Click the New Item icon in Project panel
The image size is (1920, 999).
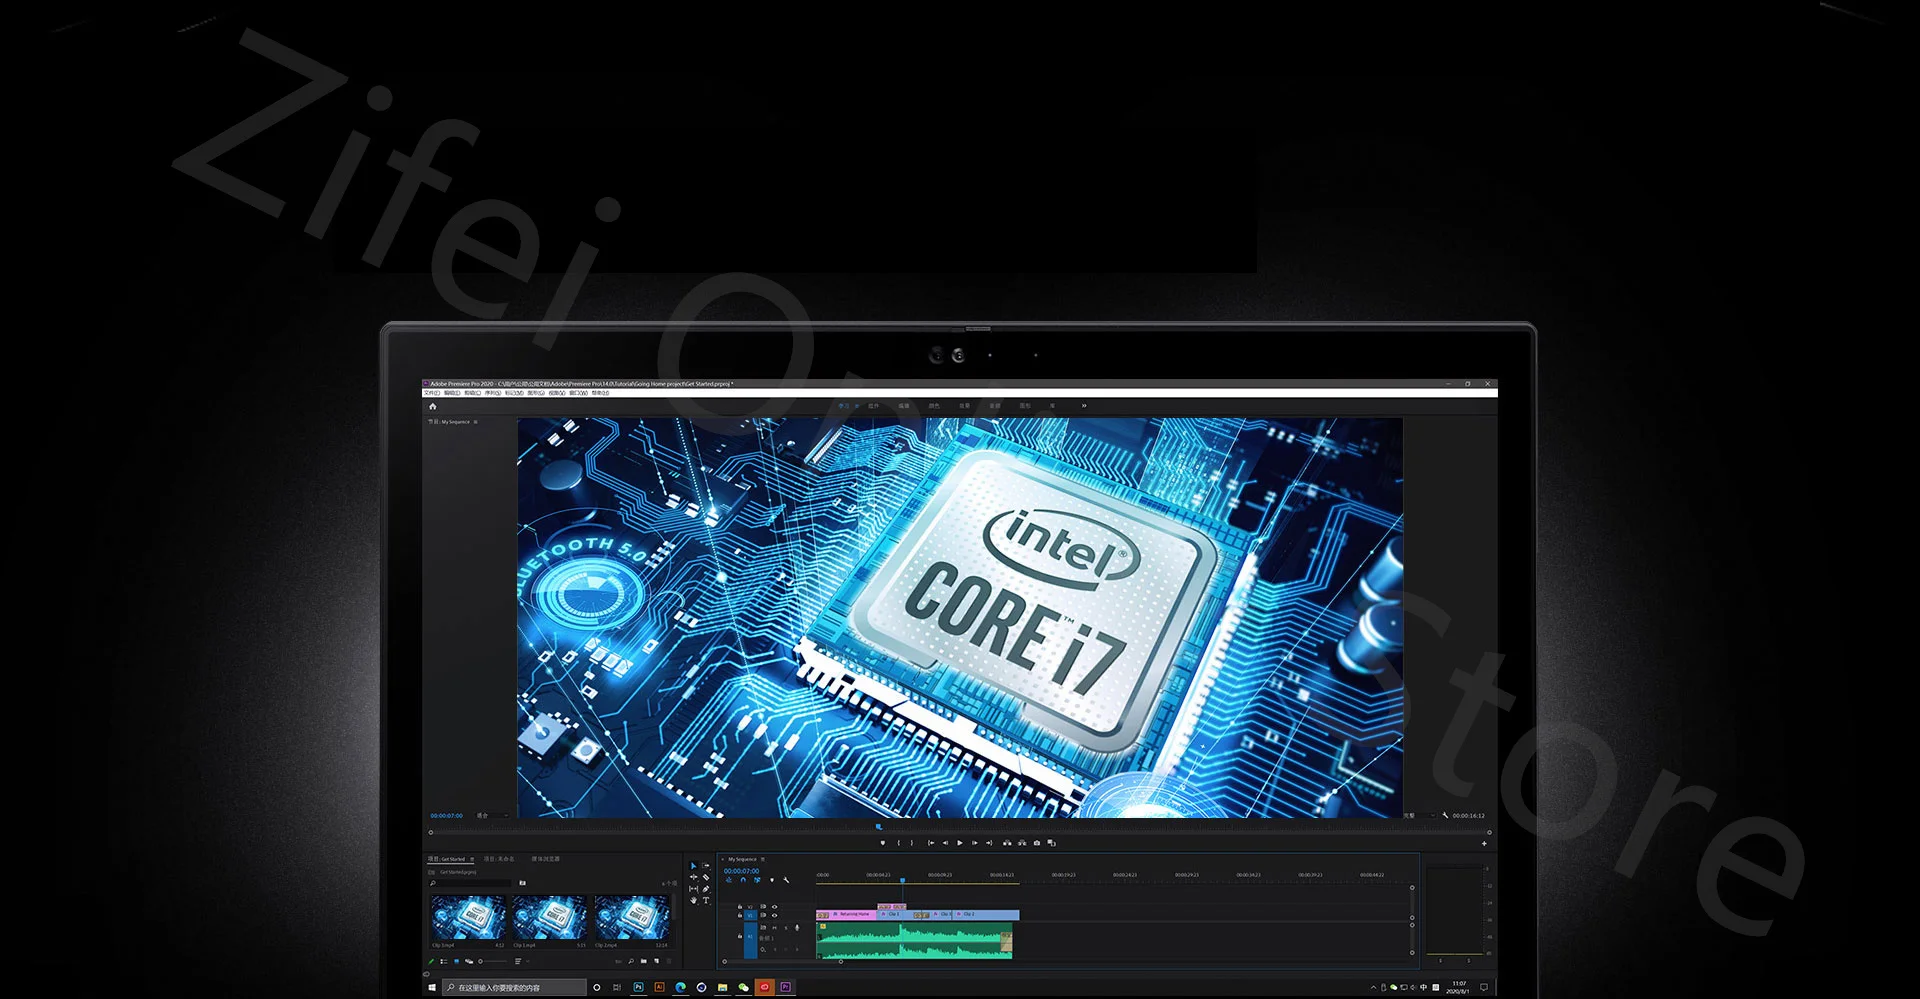[658, 961]
